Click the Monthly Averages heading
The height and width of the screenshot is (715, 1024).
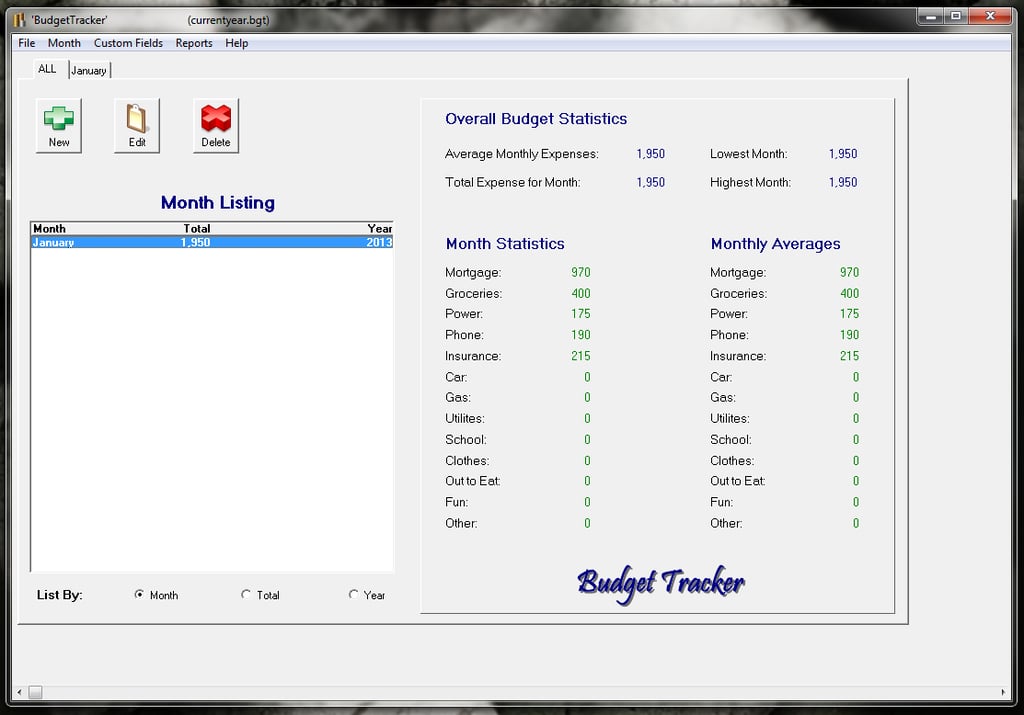[x=775, y=244]
